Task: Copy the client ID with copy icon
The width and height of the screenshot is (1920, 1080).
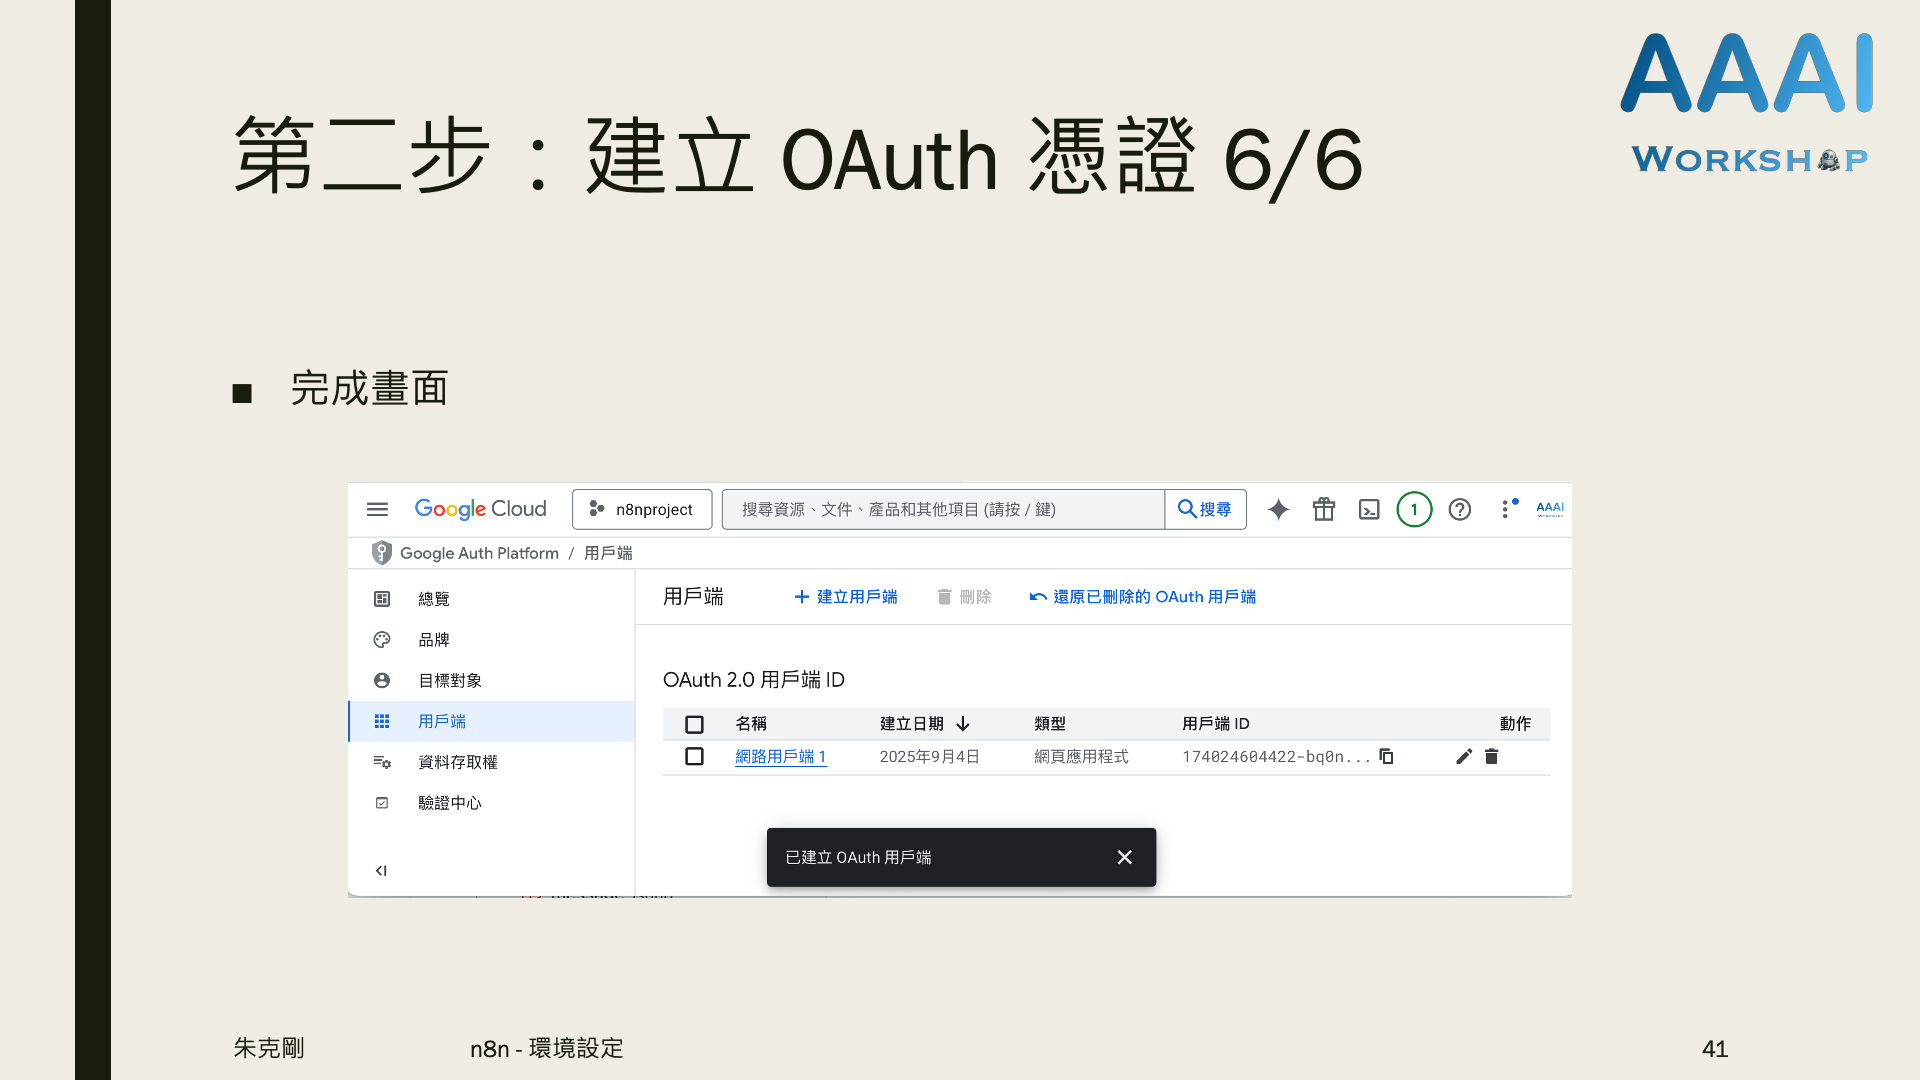Action: click(x=1387, y=756)
